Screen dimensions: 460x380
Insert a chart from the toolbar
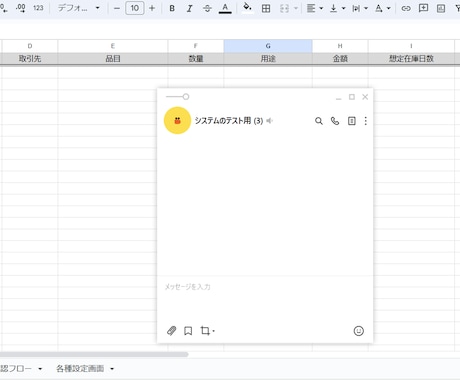pyautogui.click(x=441, y=8)
